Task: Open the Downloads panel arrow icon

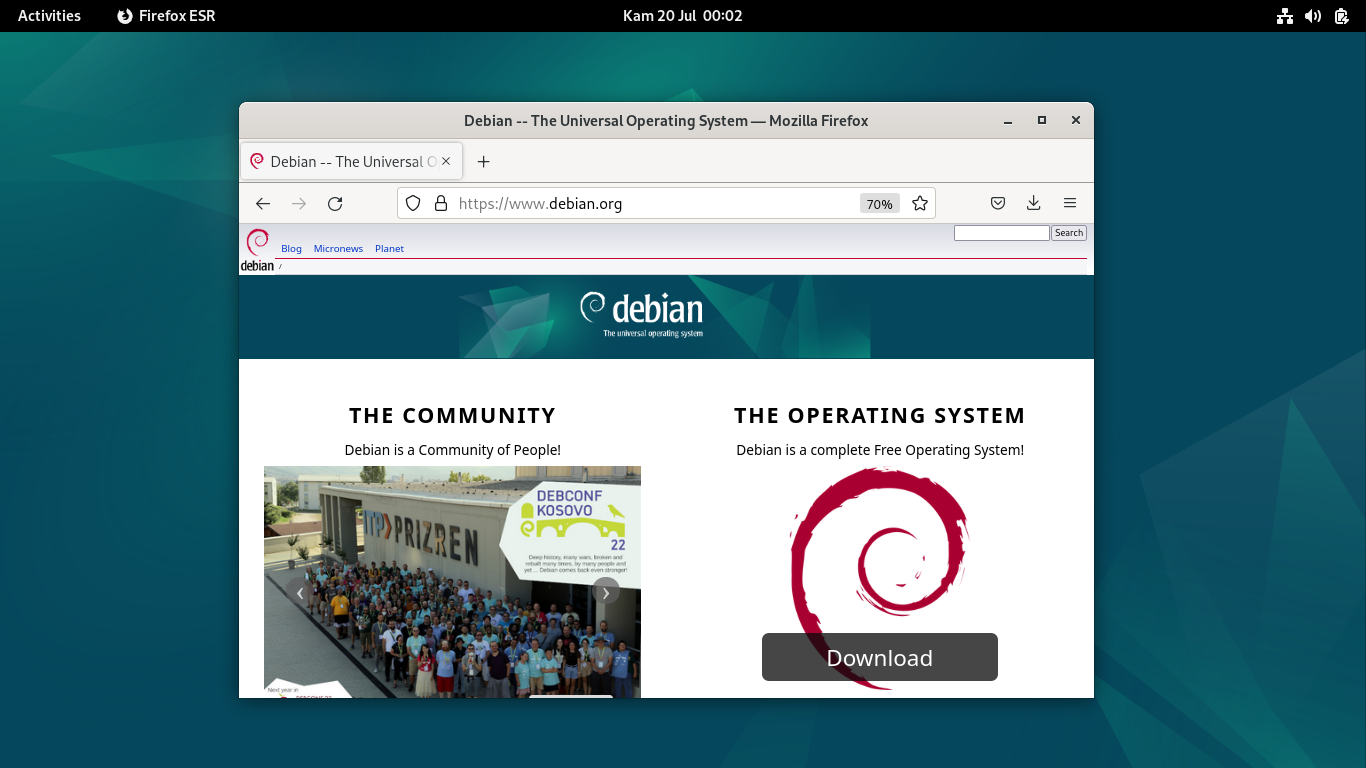Action: click(x=1033, y=203)
